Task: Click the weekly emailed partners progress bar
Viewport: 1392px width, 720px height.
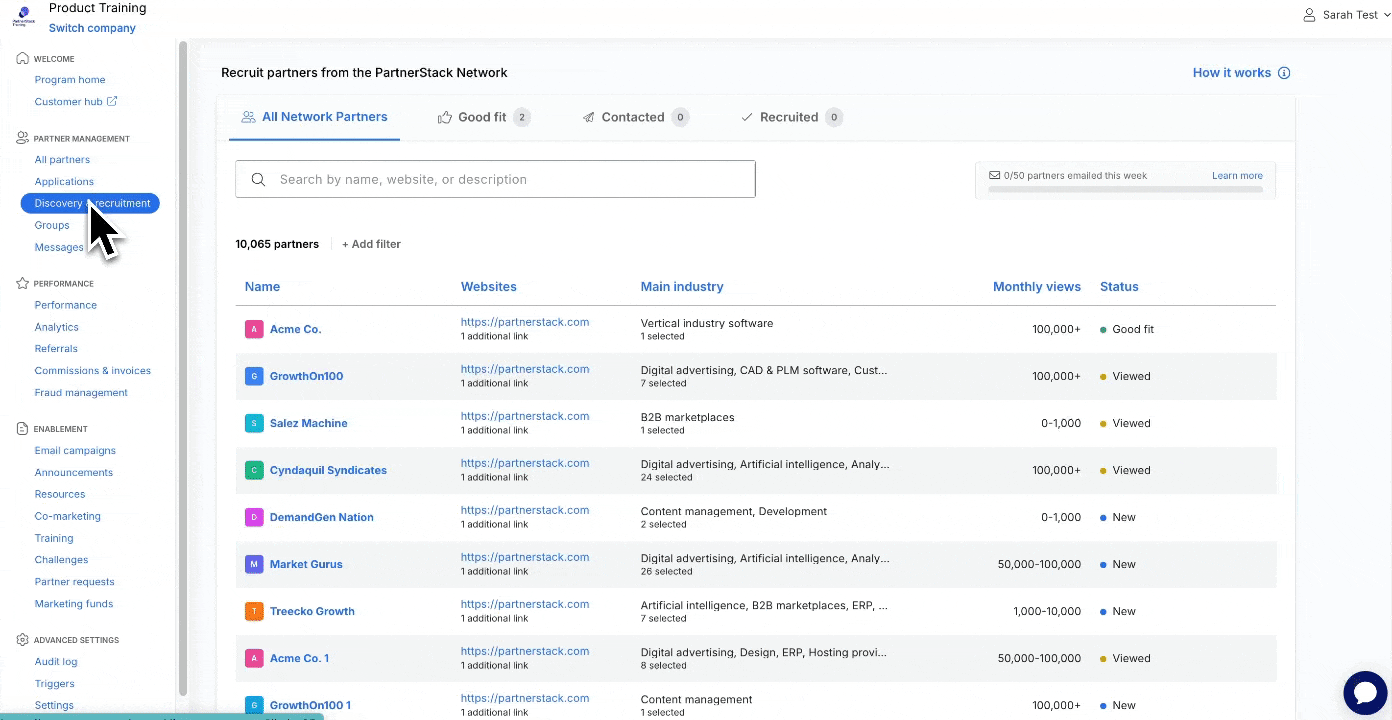Action: (x=1125, y=189)
